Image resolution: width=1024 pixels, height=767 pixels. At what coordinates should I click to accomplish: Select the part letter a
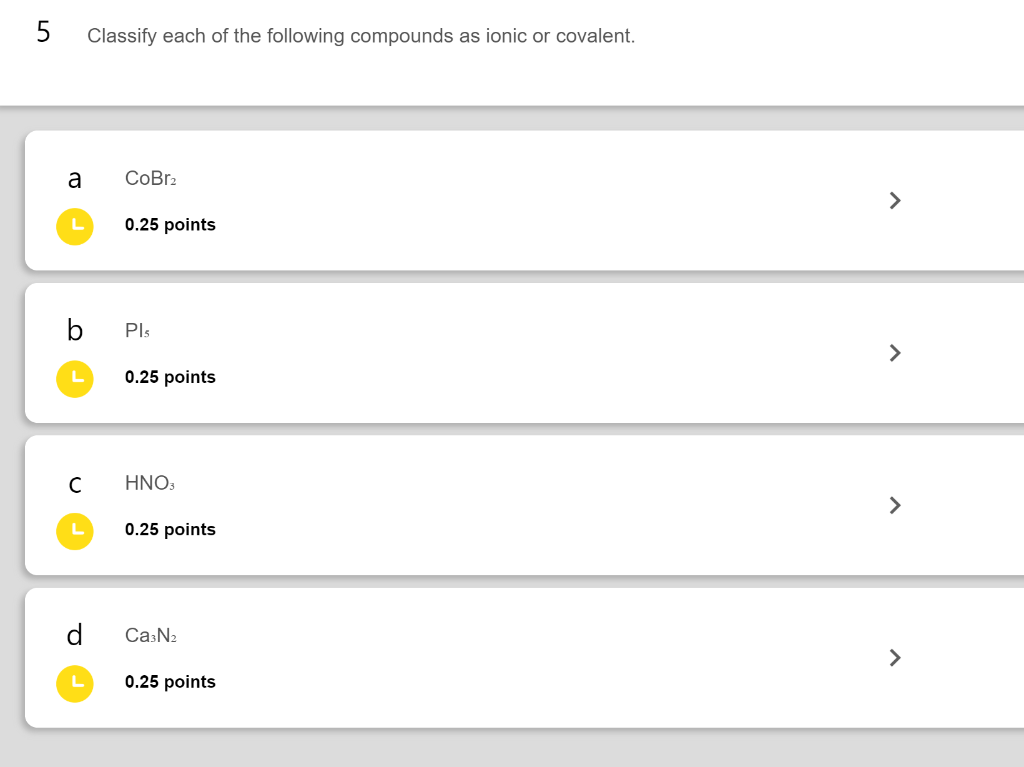[75, 179]
